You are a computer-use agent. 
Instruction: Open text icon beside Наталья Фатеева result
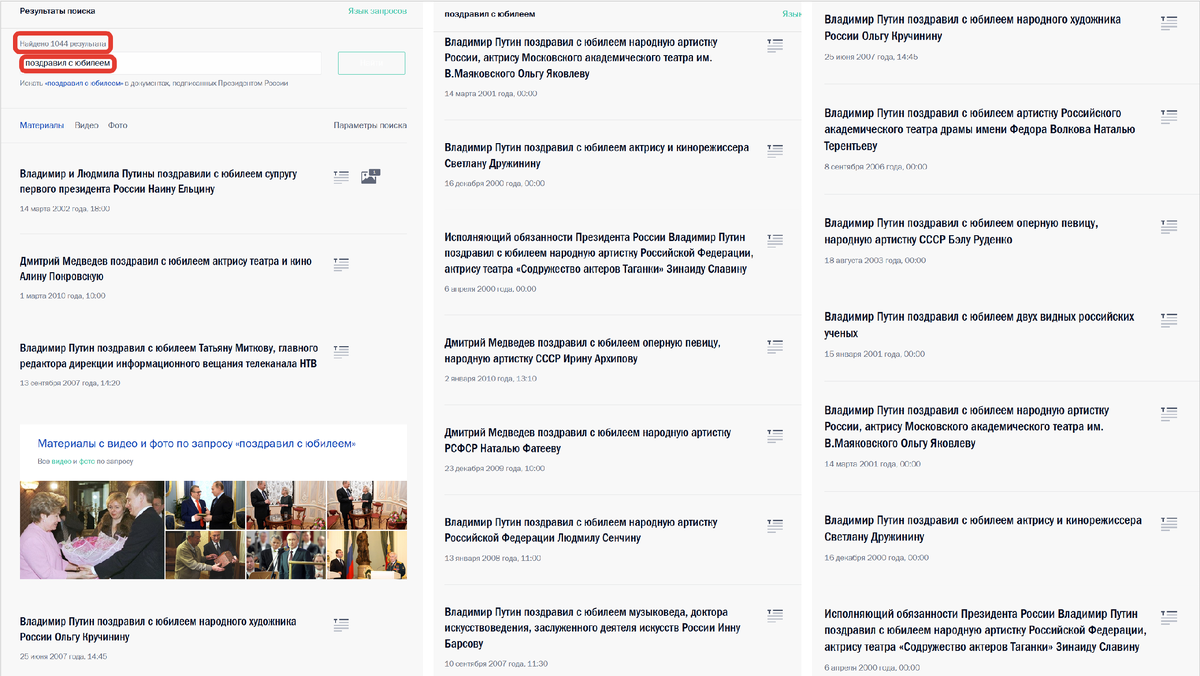[x=774, y=436]
